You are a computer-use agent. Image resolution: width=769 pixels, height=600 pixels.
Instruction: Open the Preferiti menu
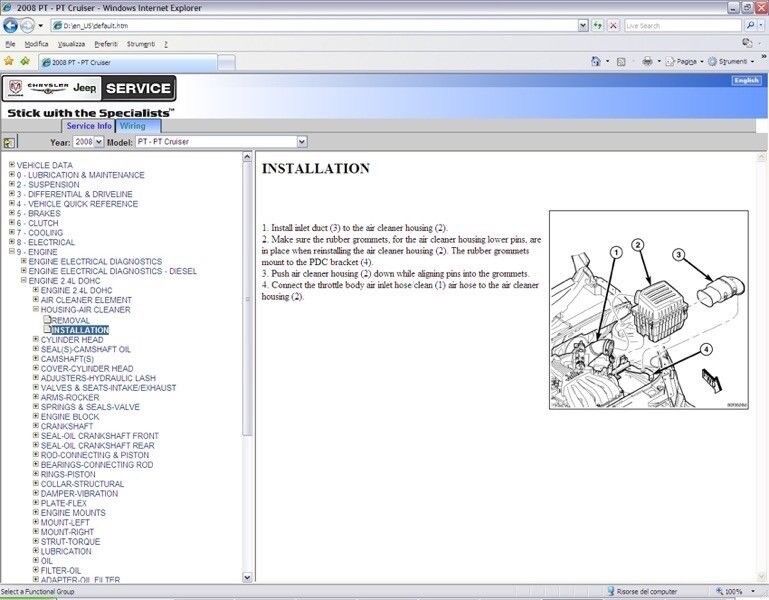tap(105, 44)
